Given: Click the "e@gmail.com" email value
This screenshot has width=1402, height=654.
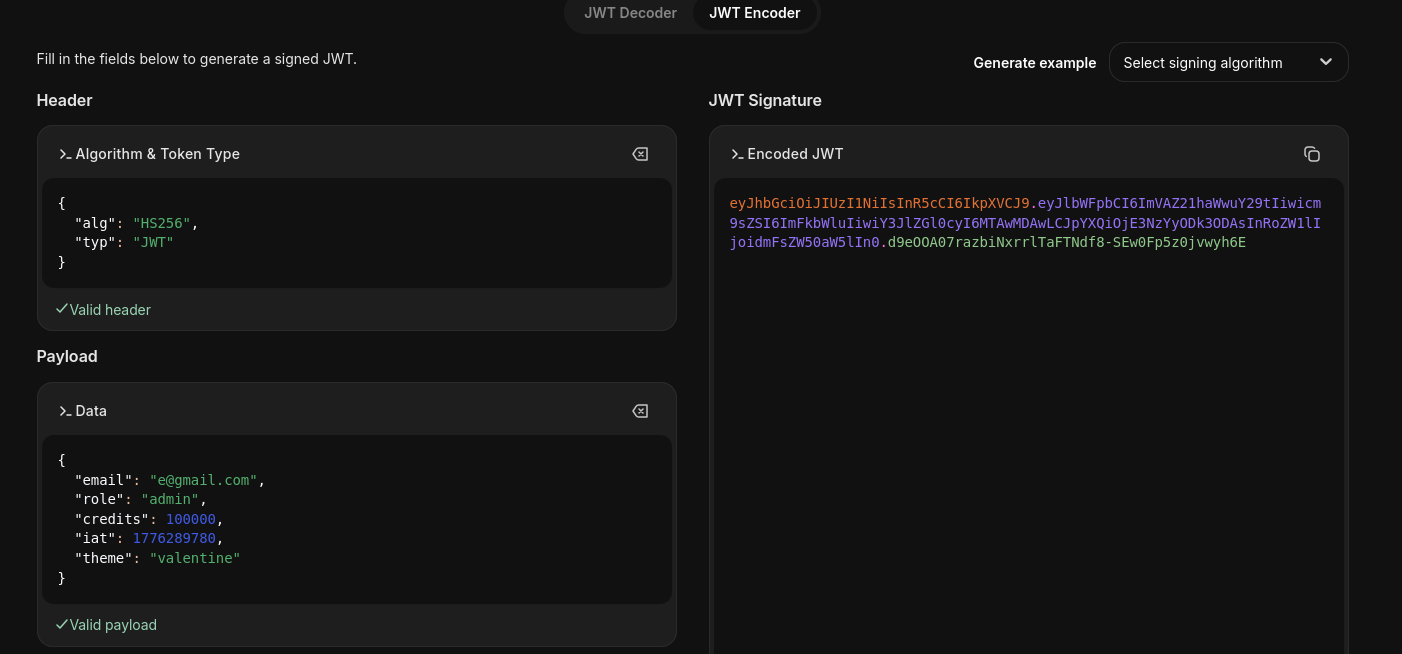Looking at the screenshot, I should click(x=203, y=480).
